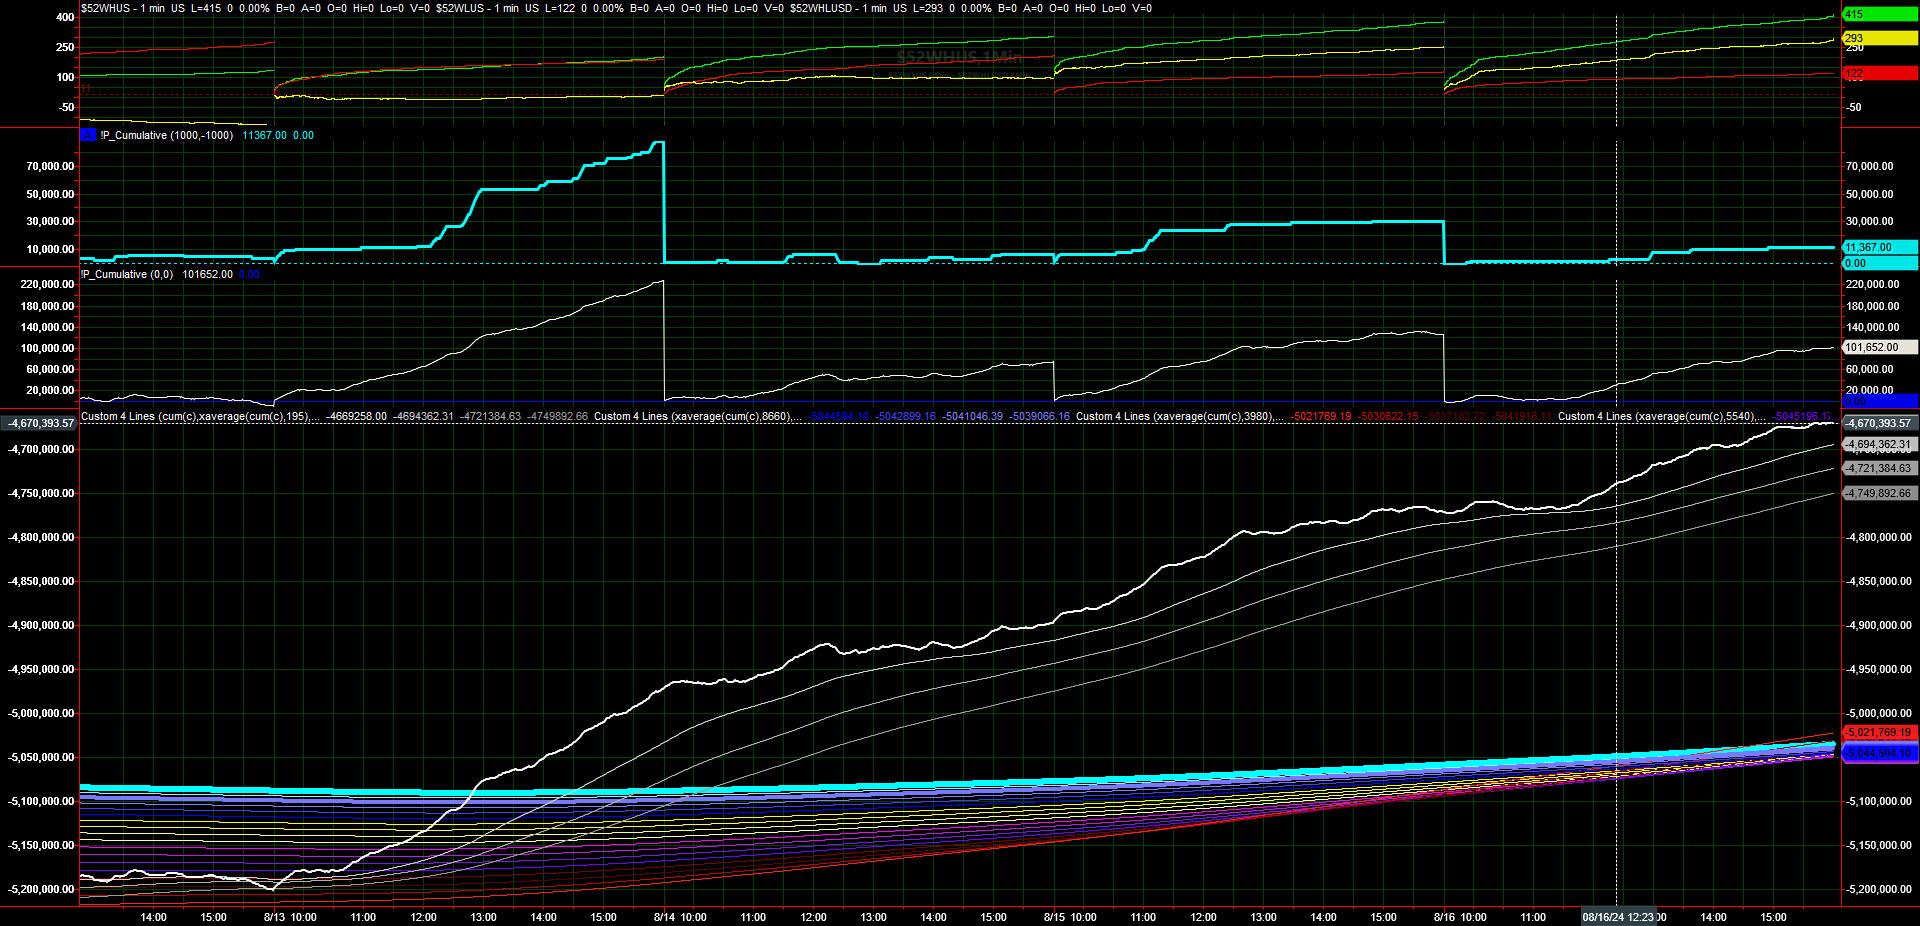Screen dimensions: 1920x926
Task: Click the red -5,021,769.19 value marker
Action: coord(1878,732)
